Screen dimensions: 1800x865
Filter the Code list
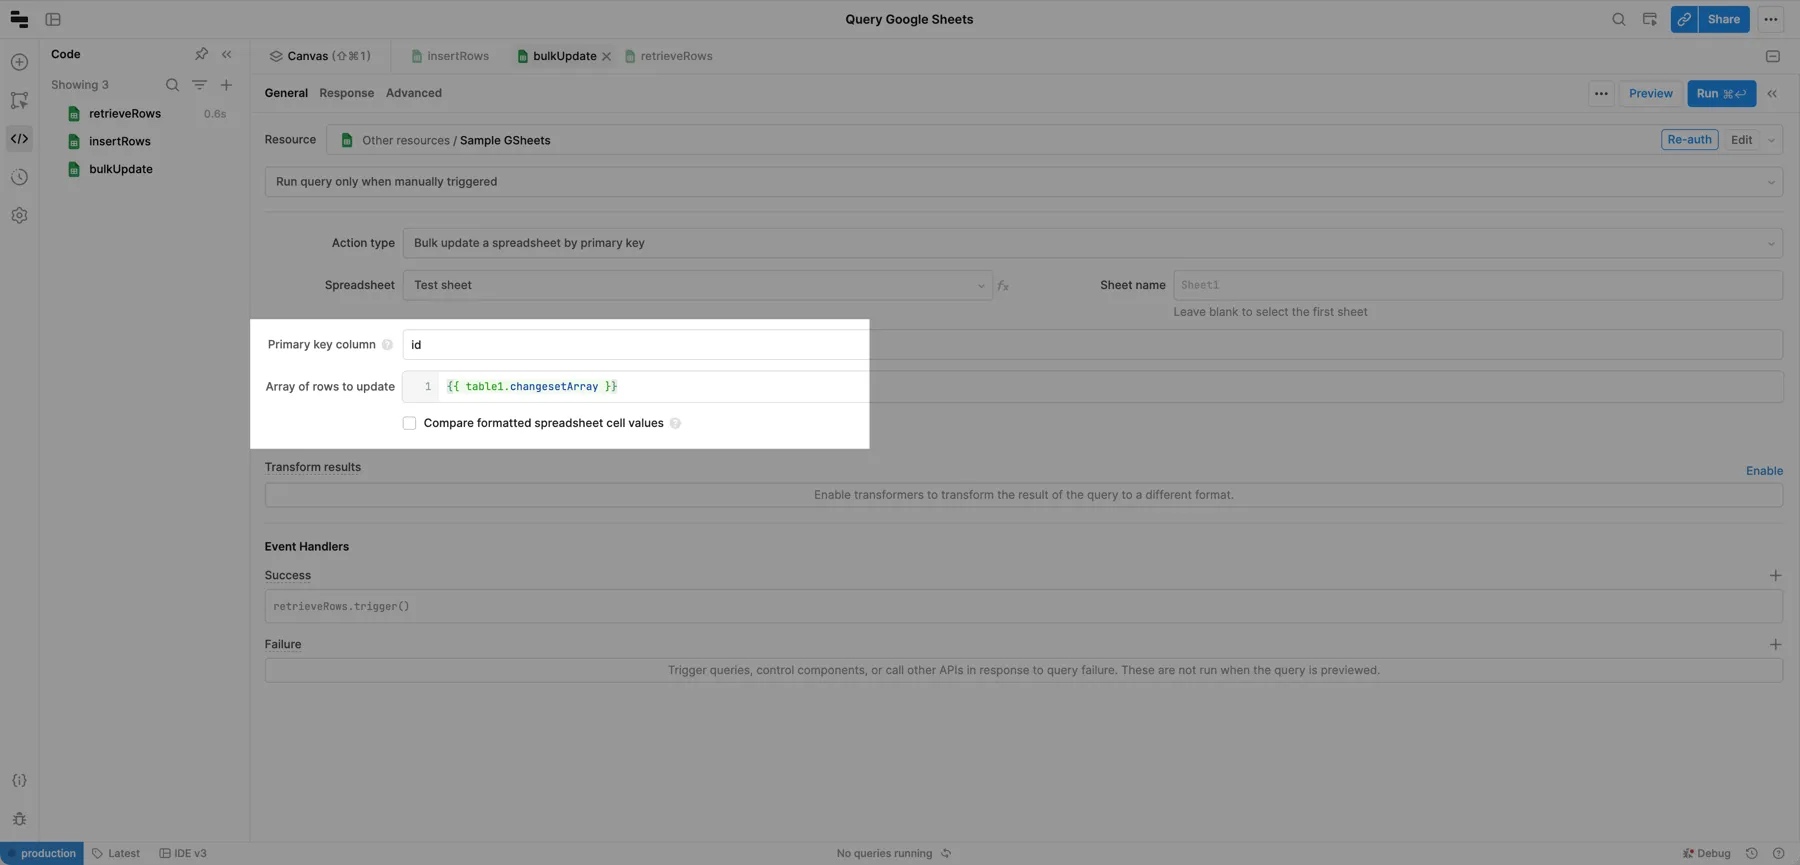point(199,85)
